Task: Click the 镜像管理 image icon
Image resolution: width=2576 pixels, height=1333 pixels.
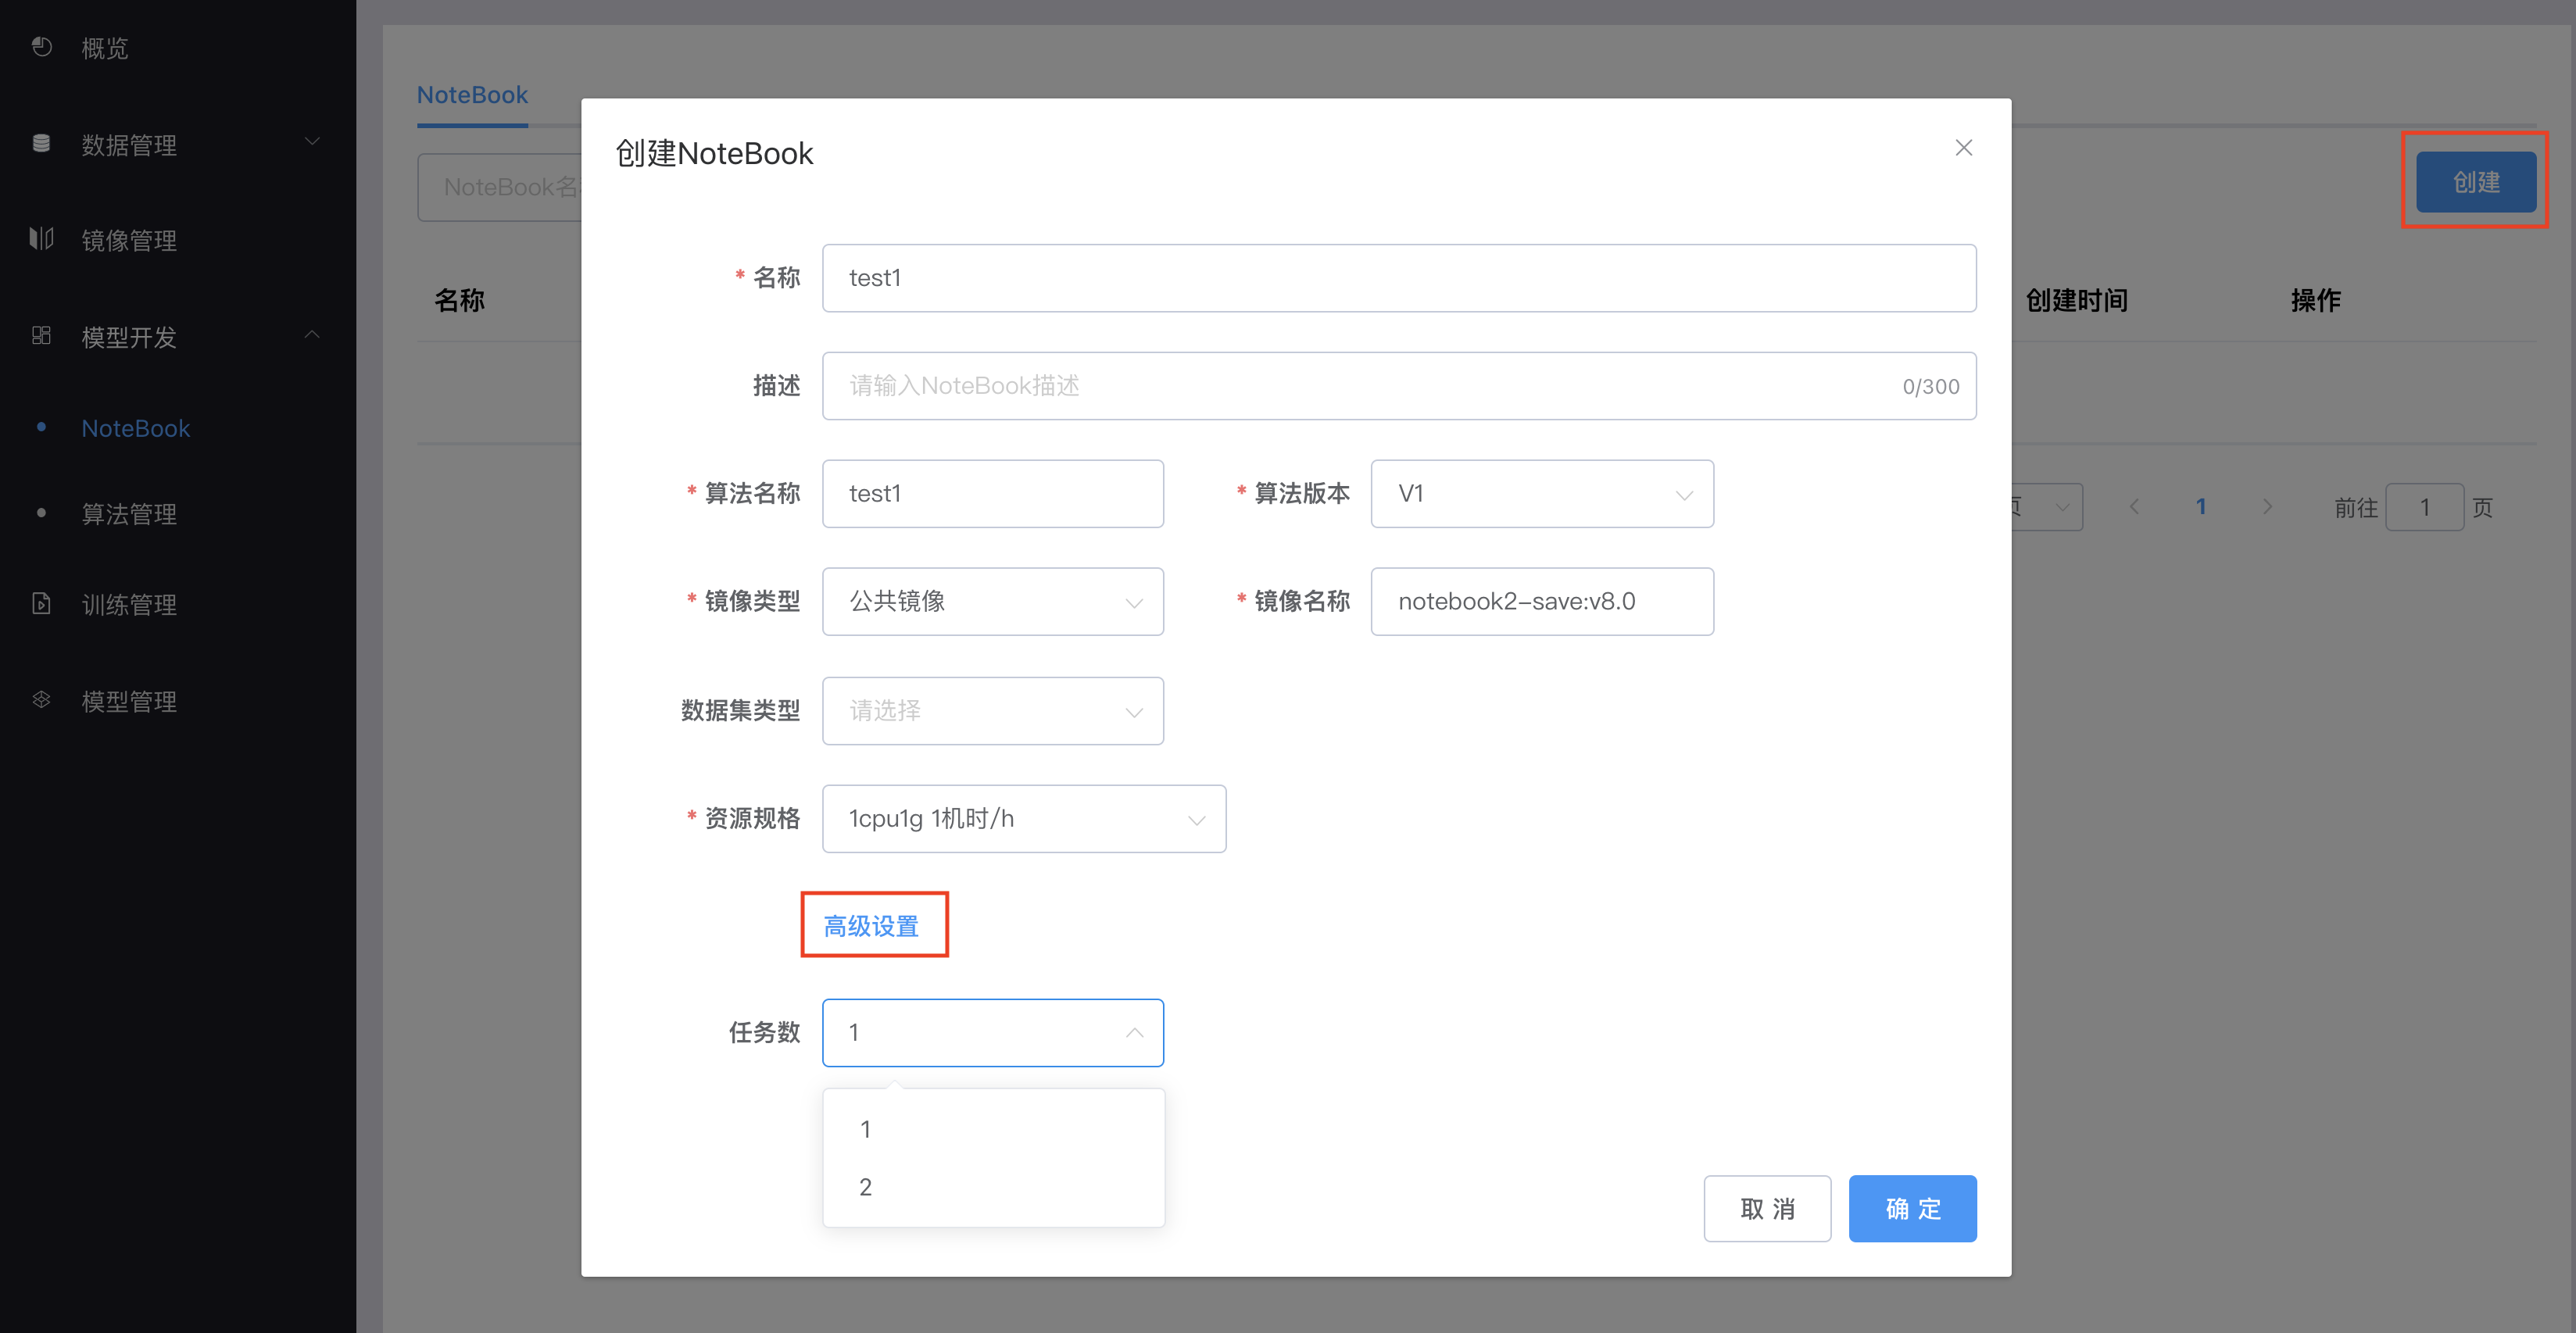Action: (41, 239)
